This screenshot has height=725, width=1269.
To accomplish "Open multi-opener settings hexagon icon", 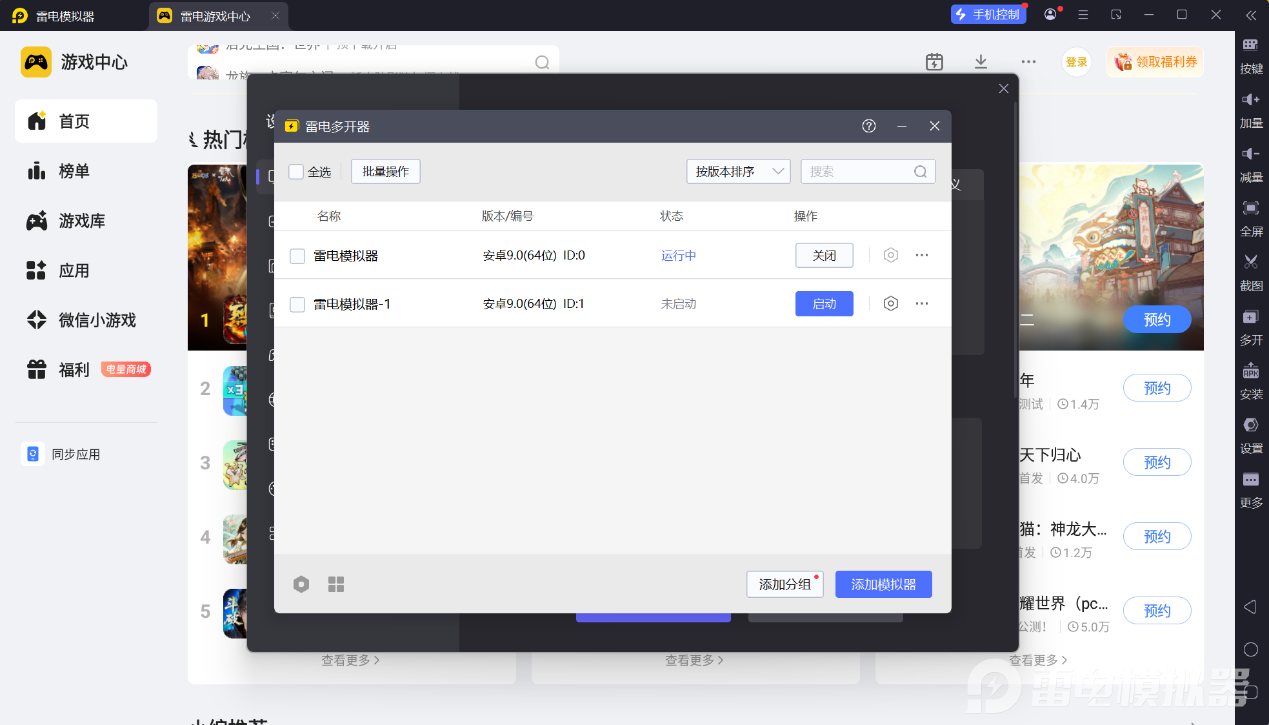I will (x=301, y=584).
